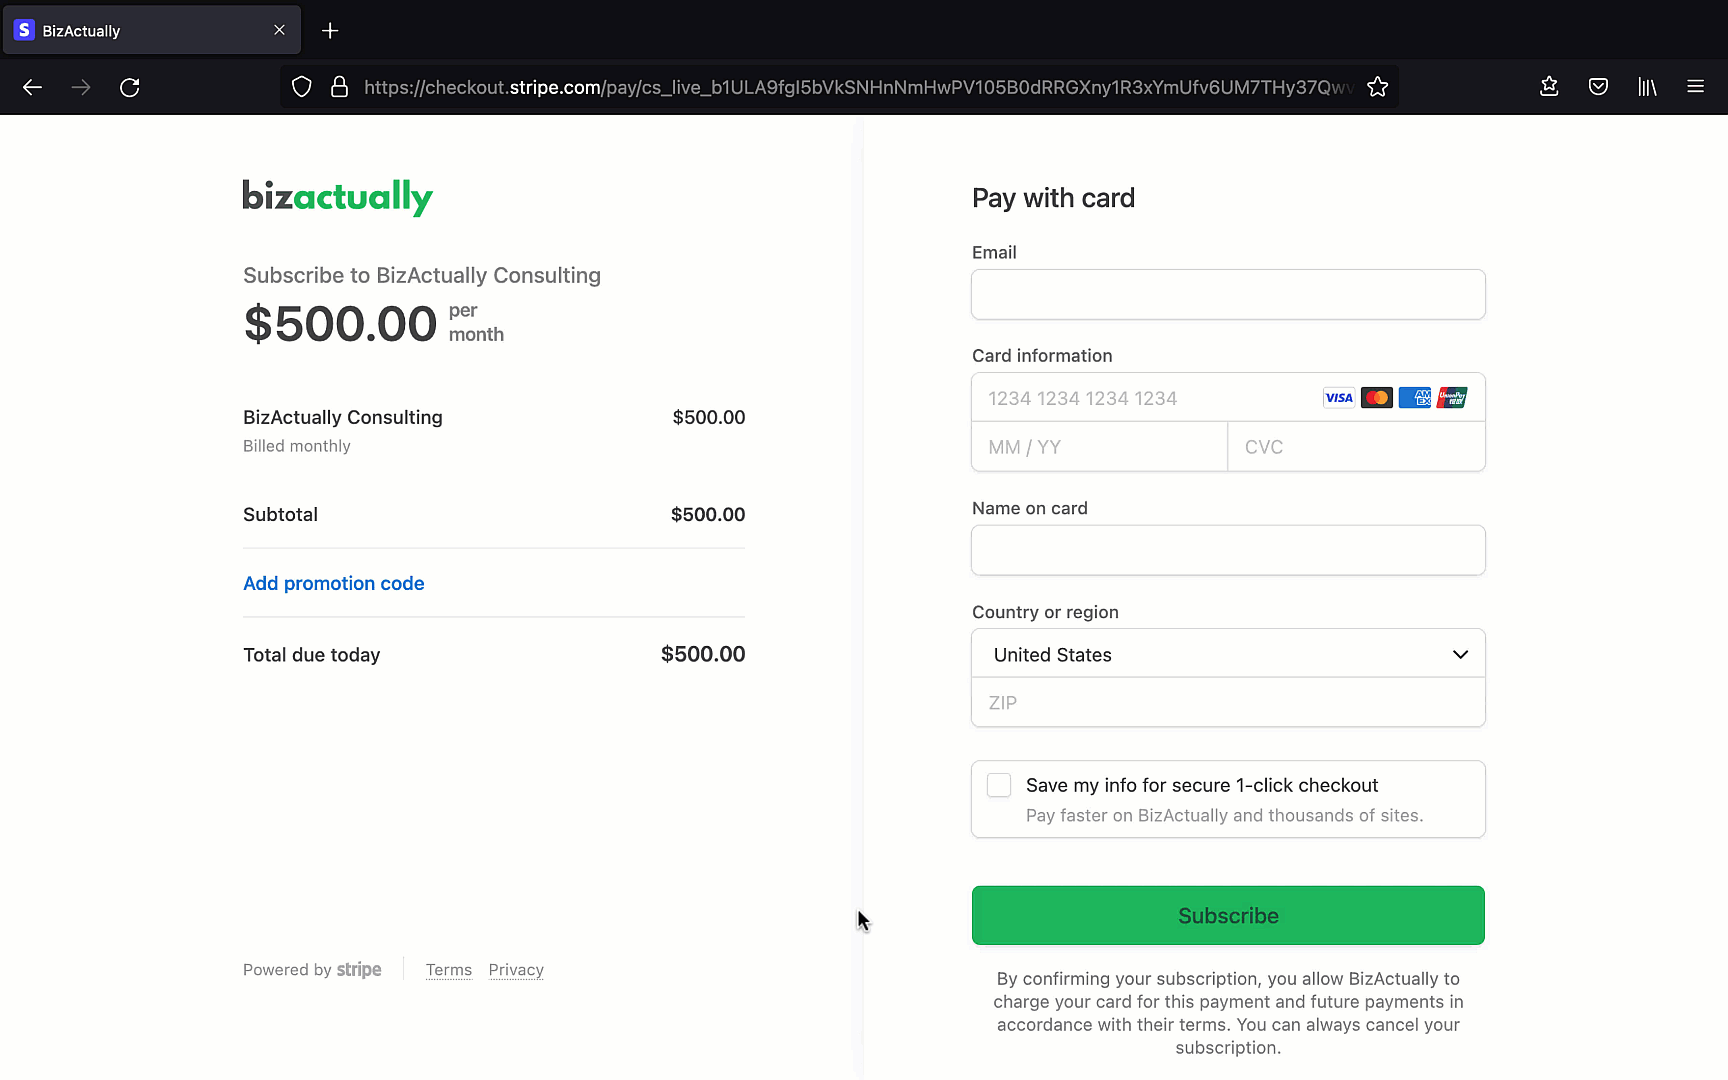1728x1080 pixels.
Task: Open the Pocket save icon
Action: (1598, 87)
